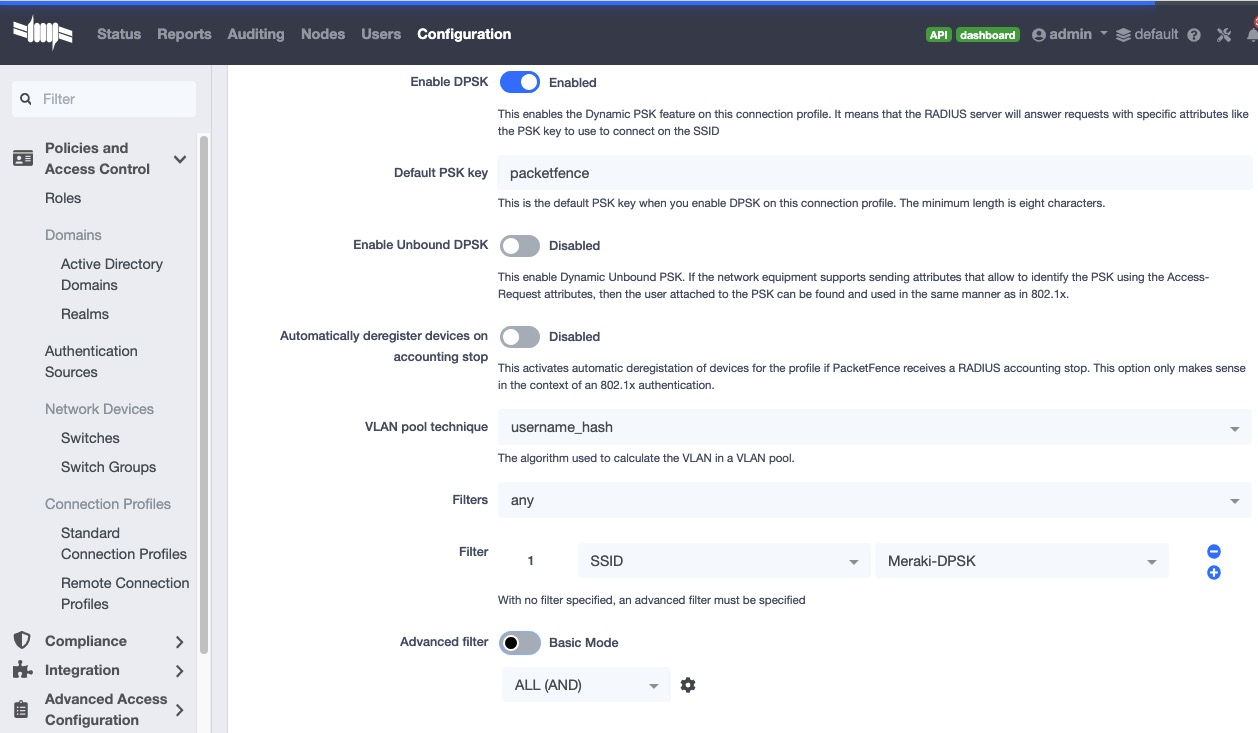Open notifications via the bell icon

tap(1251, 34)
